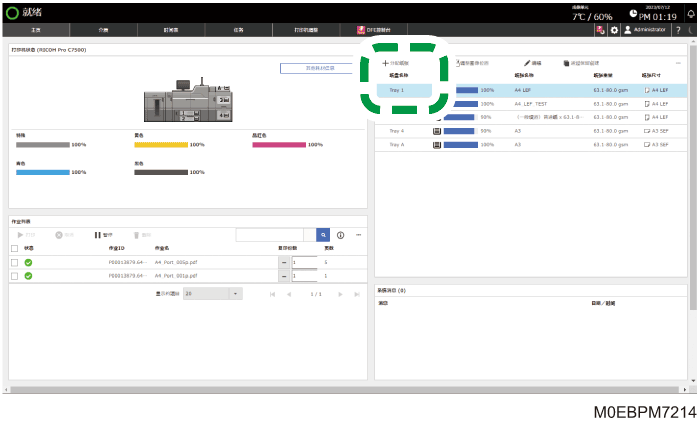Click the red icon left of settings gear
The image size is (700, 423).
click(600, 30)
